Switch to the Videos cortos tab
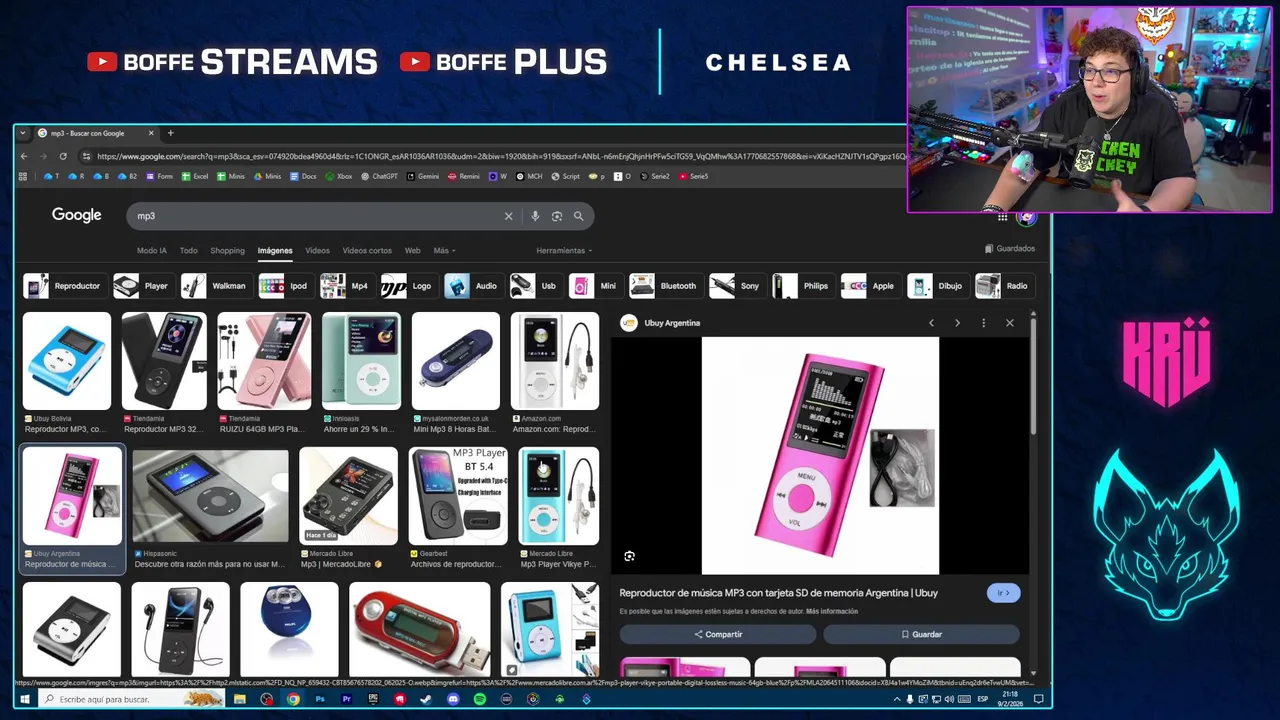This screenshot has width=1280, height=720. pyautogui.click(x=367, y=251)
